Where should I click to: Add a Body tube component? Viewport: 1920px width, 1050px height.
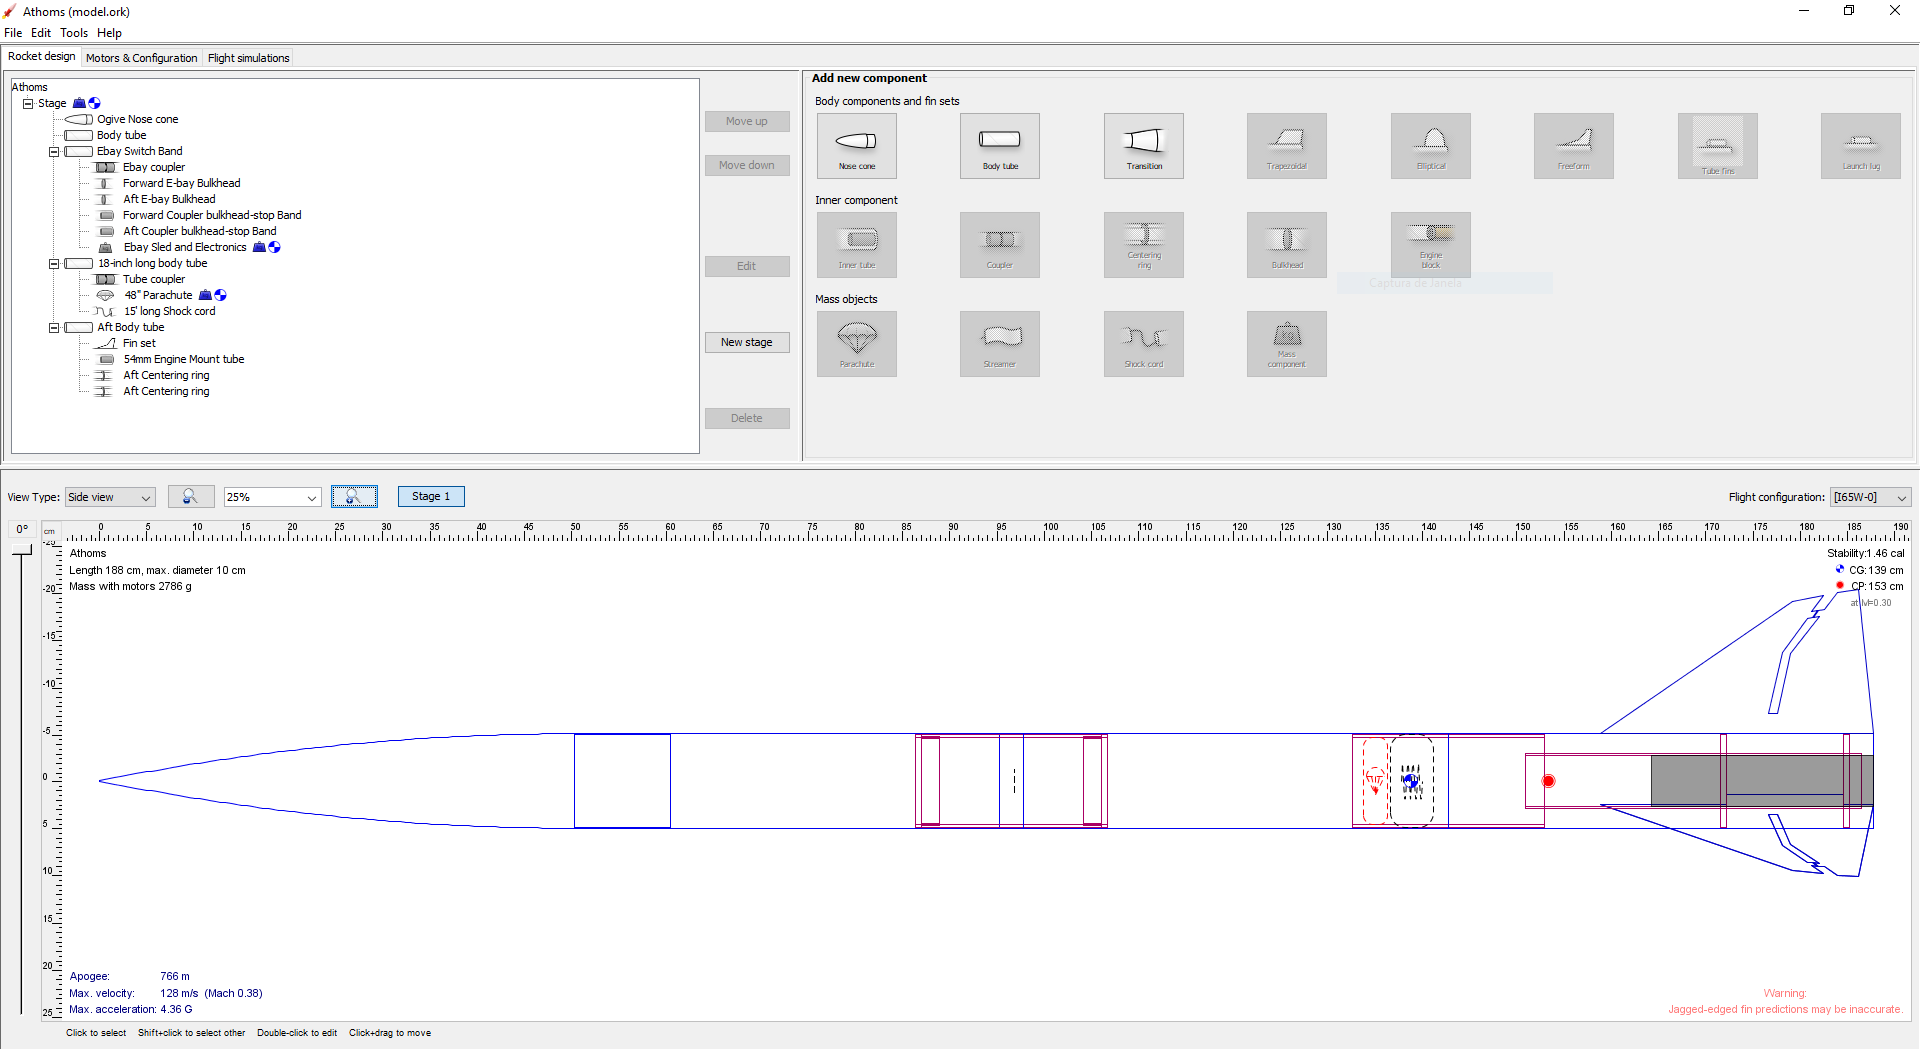(x=999, y=146)
